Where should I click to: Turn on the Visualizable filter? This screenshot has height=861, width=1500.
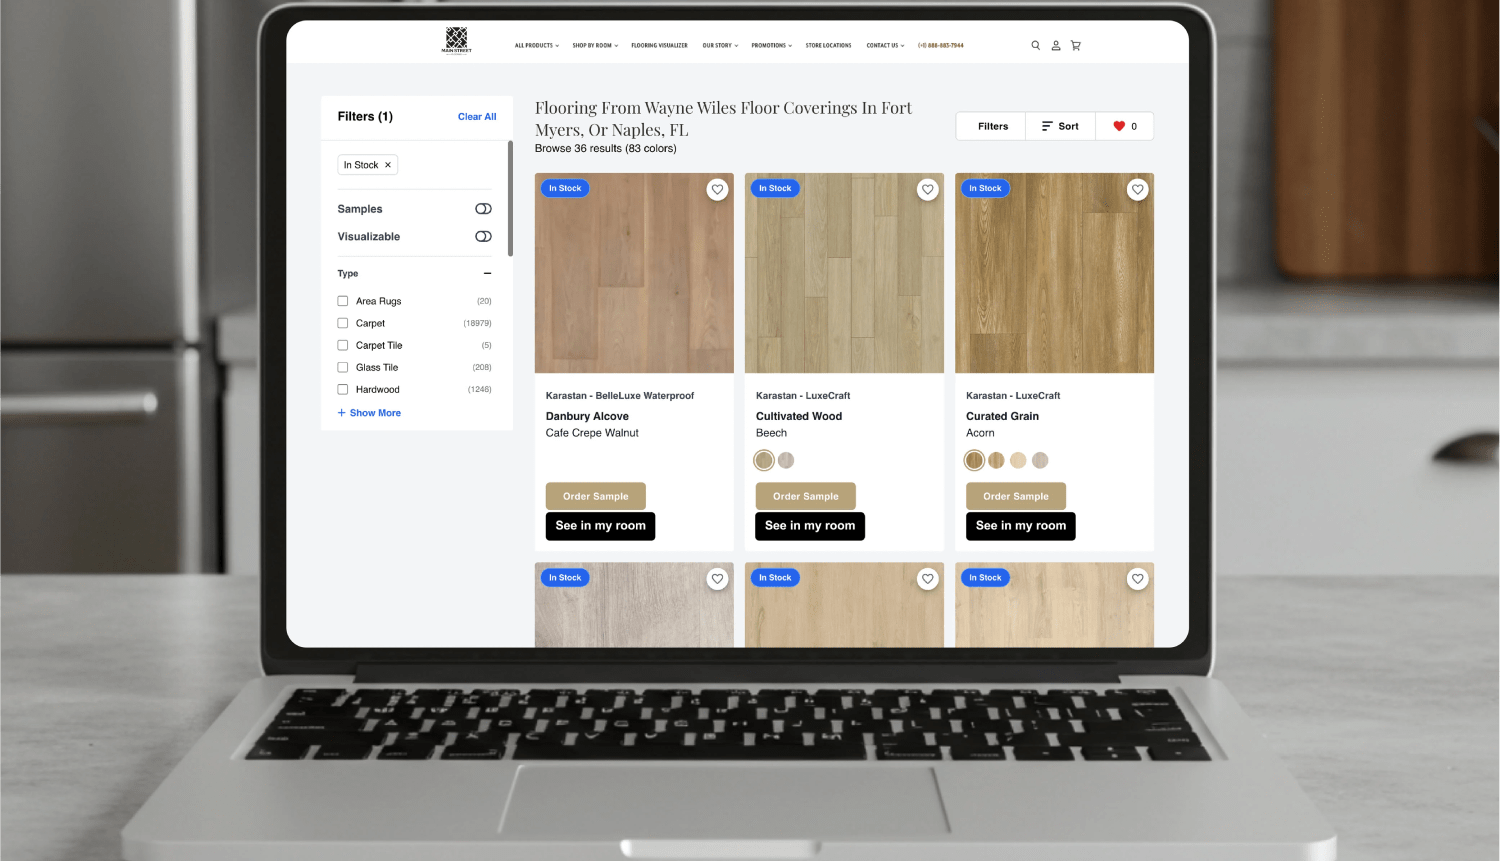click(483, 236)
